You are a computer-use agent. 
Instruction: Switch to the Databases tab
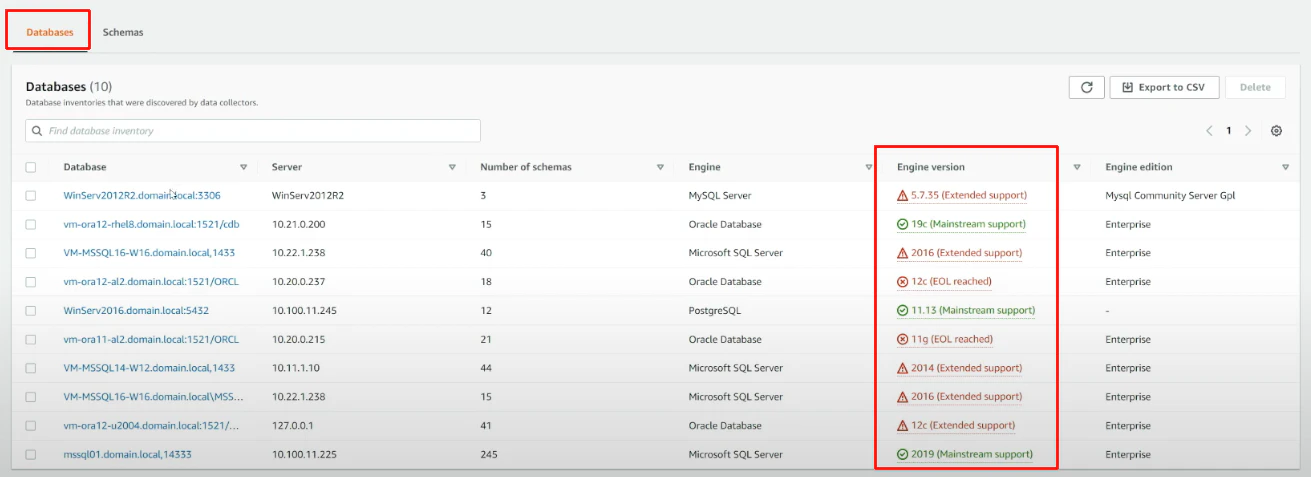tap(49, 32)
